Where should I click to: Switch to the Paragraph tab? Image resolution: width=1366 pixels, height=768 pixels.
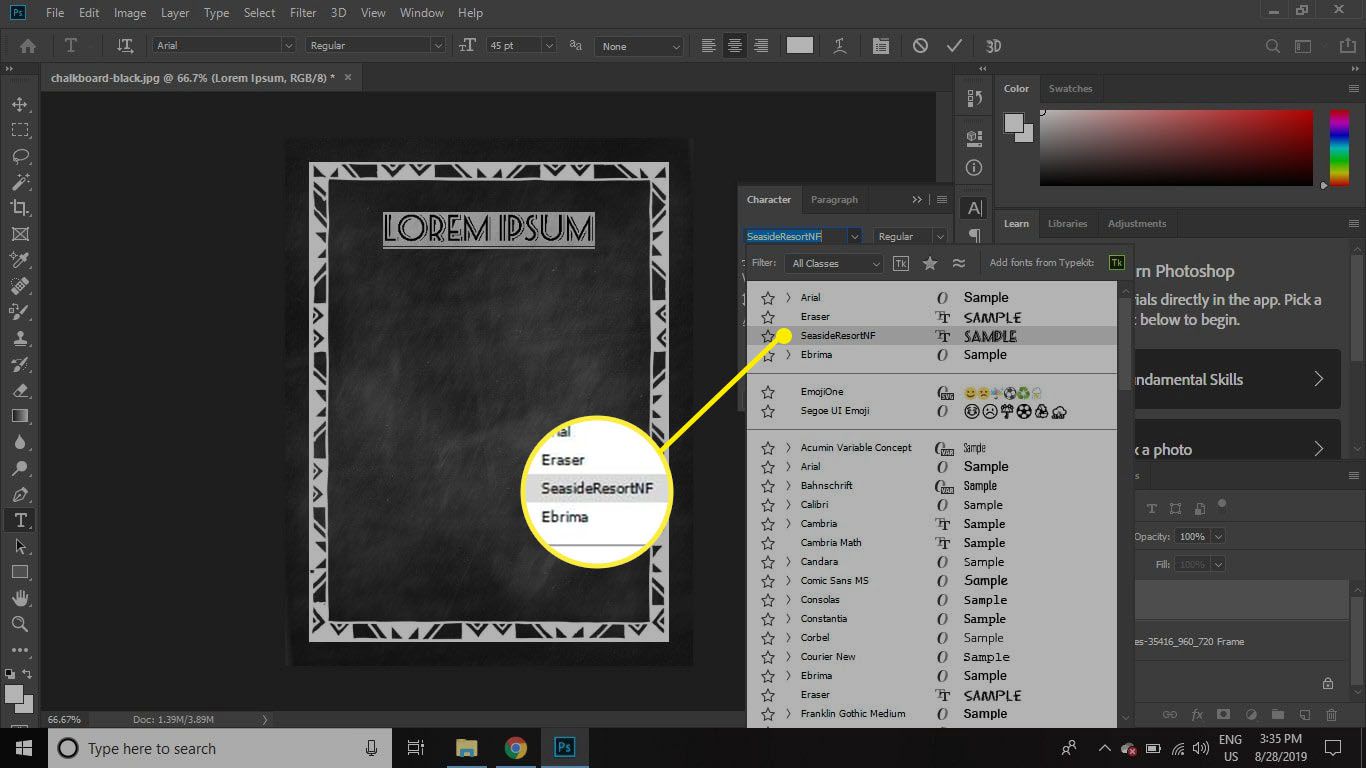(834, 199)
